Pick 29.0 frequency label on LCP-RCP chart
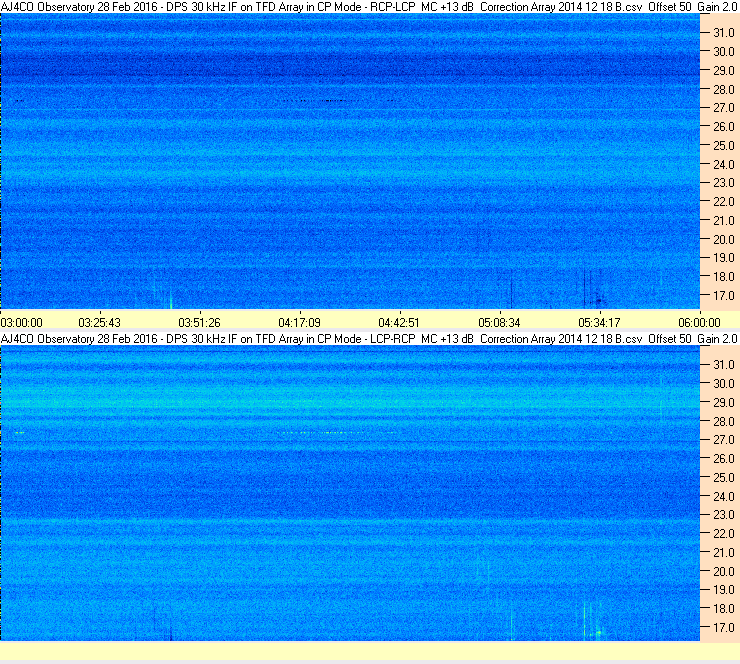The width and height of the screenshot is (740, 664). pos(724,403)
